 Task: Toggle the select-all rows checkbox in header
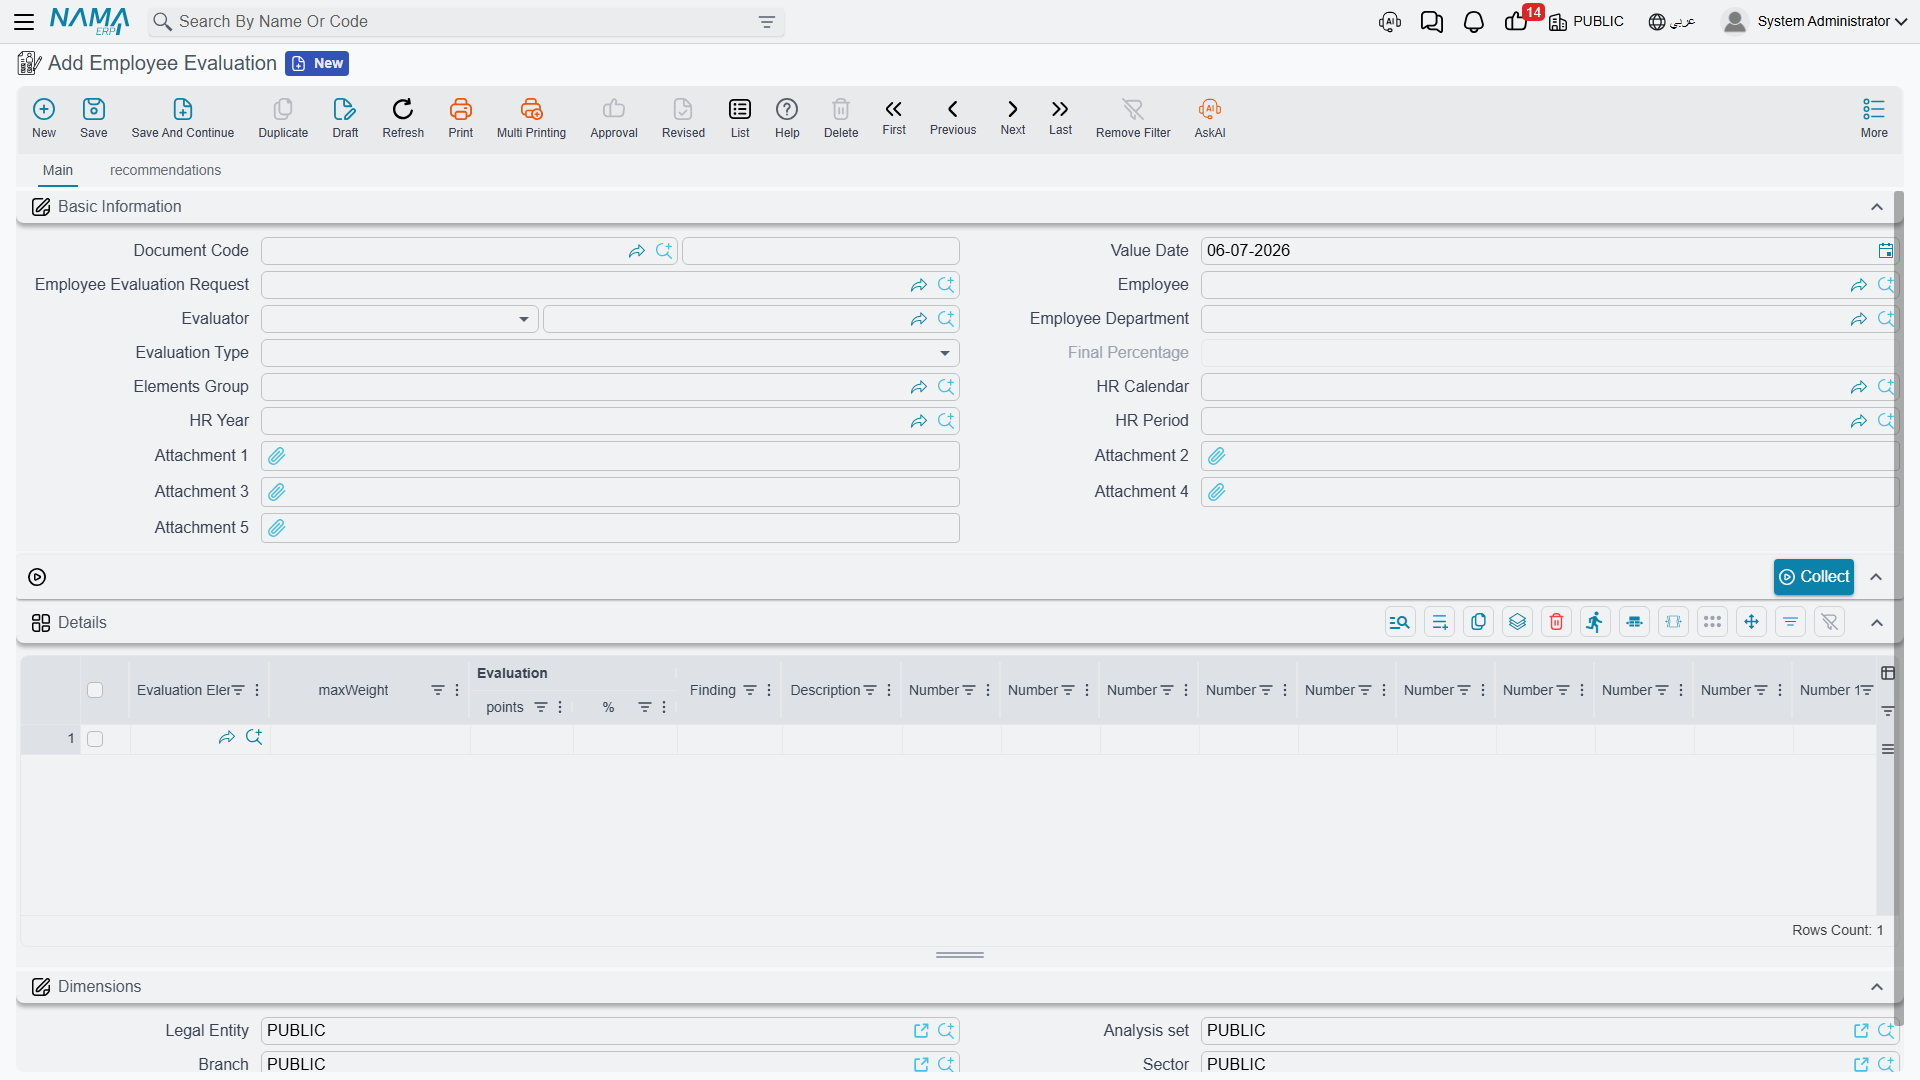point(95,690)
